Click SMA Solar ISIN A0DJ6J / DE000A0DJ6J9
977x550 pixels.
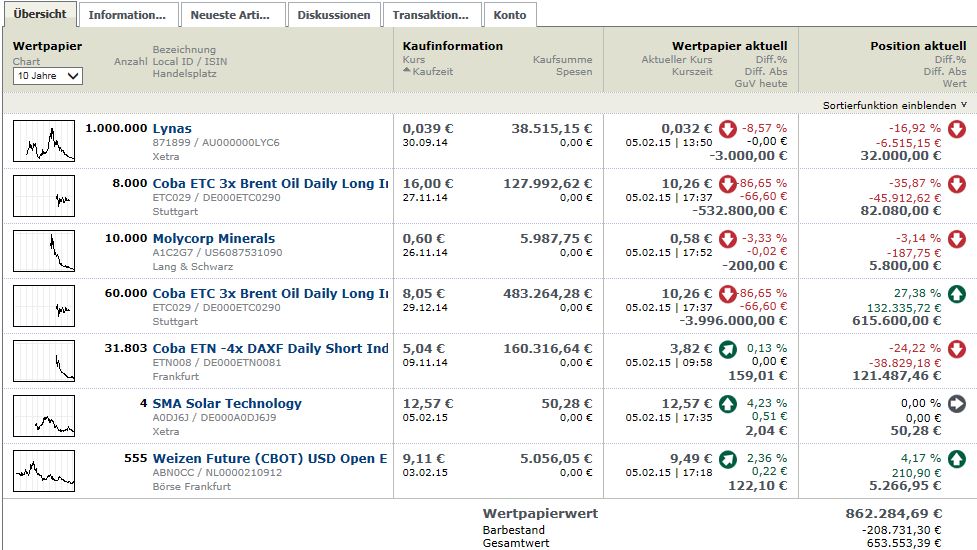click(x=214, y=417)
